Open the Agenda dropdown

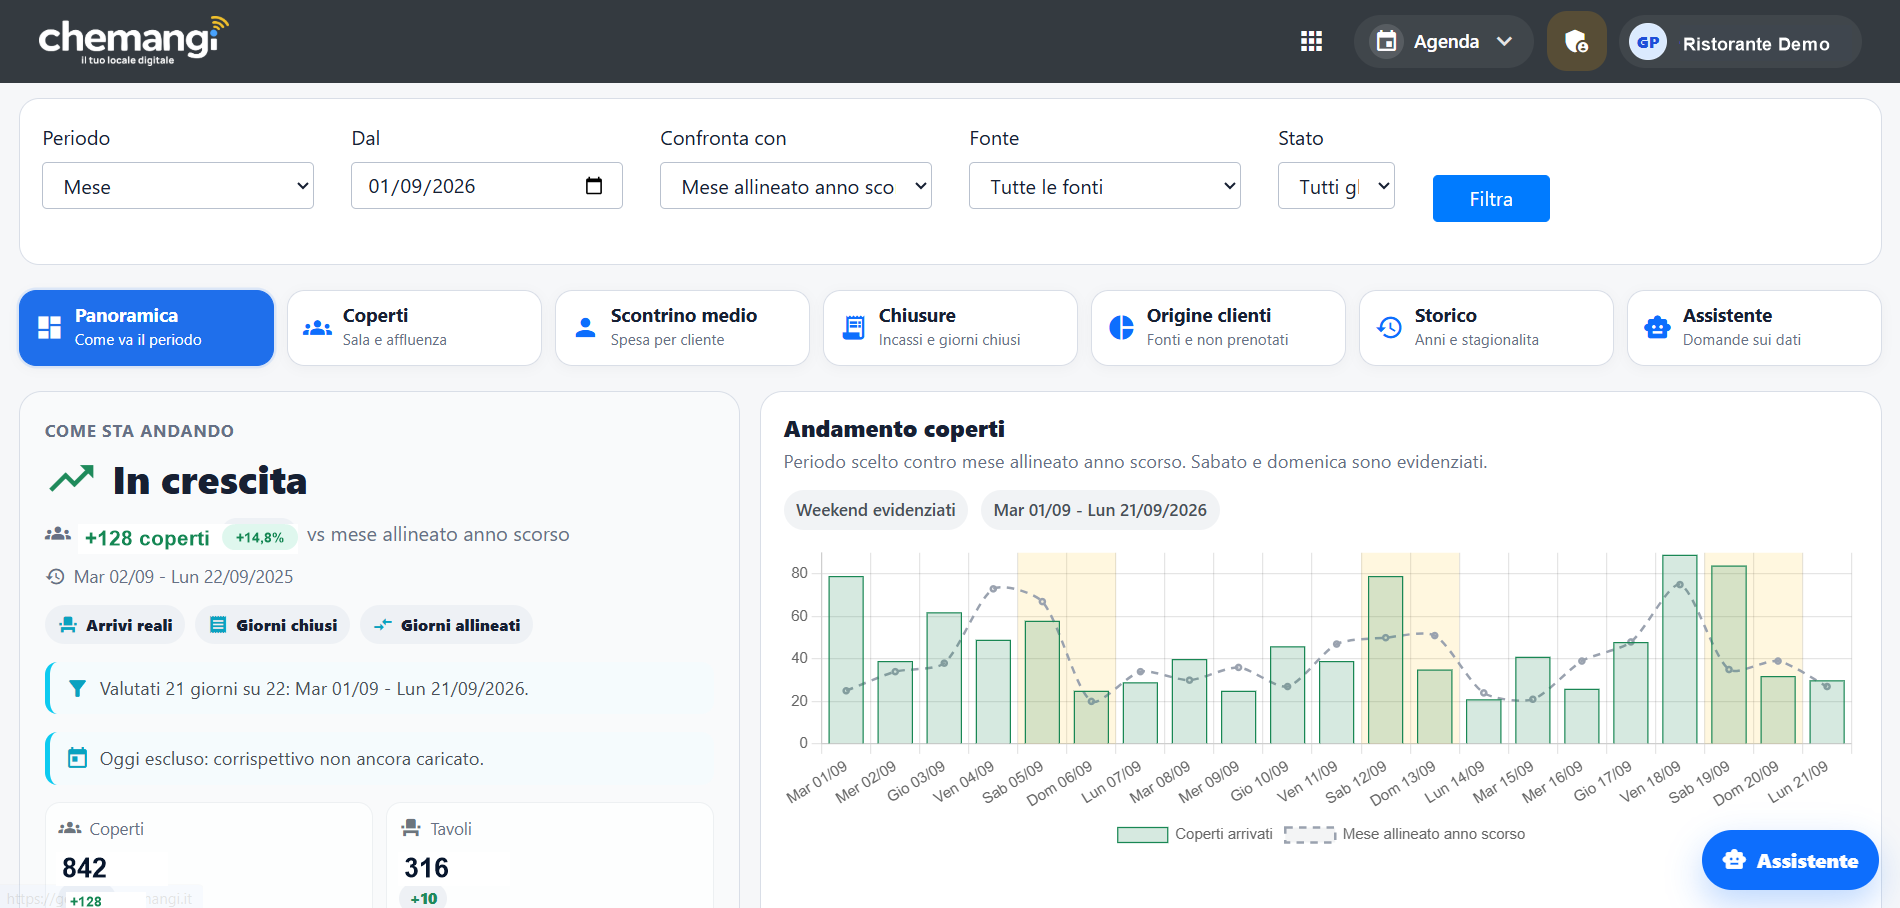[1443, 42]
